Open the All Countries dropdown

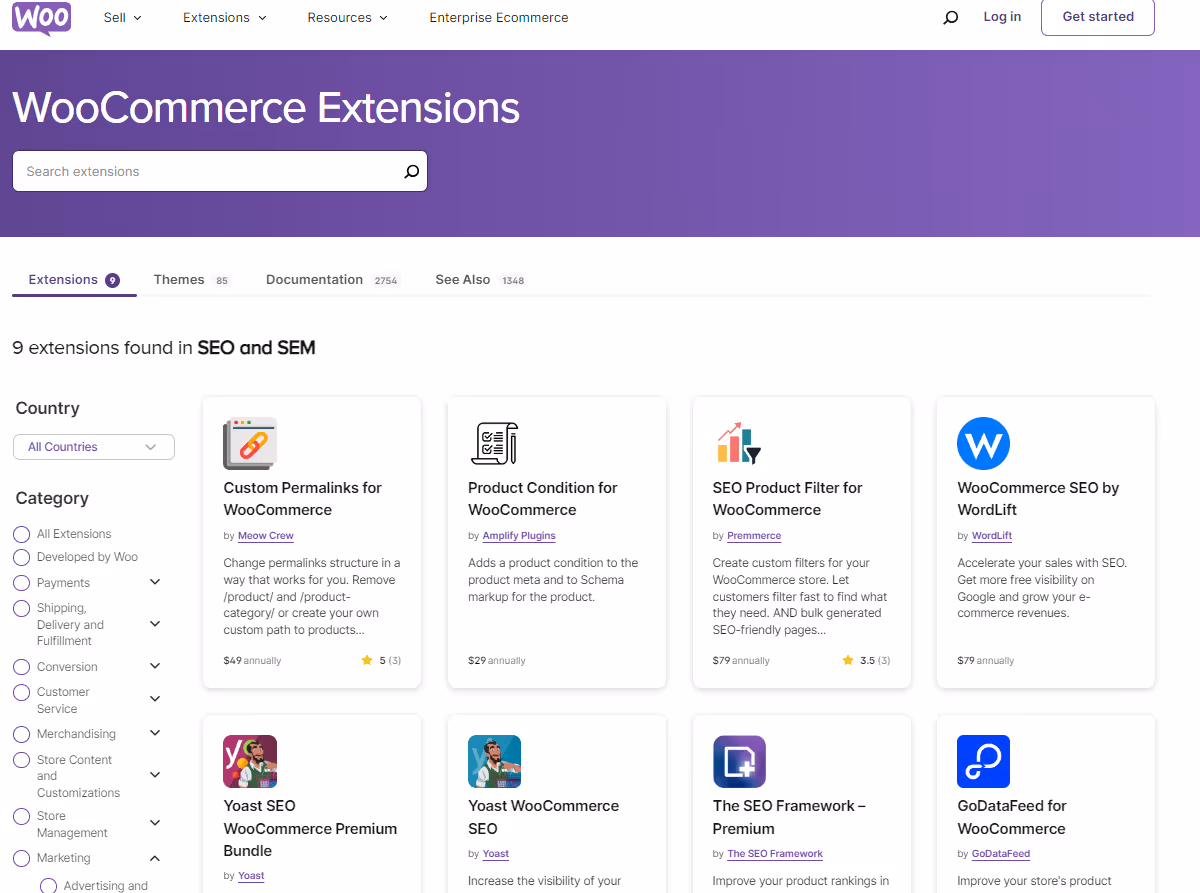click(x=93, y=447)
